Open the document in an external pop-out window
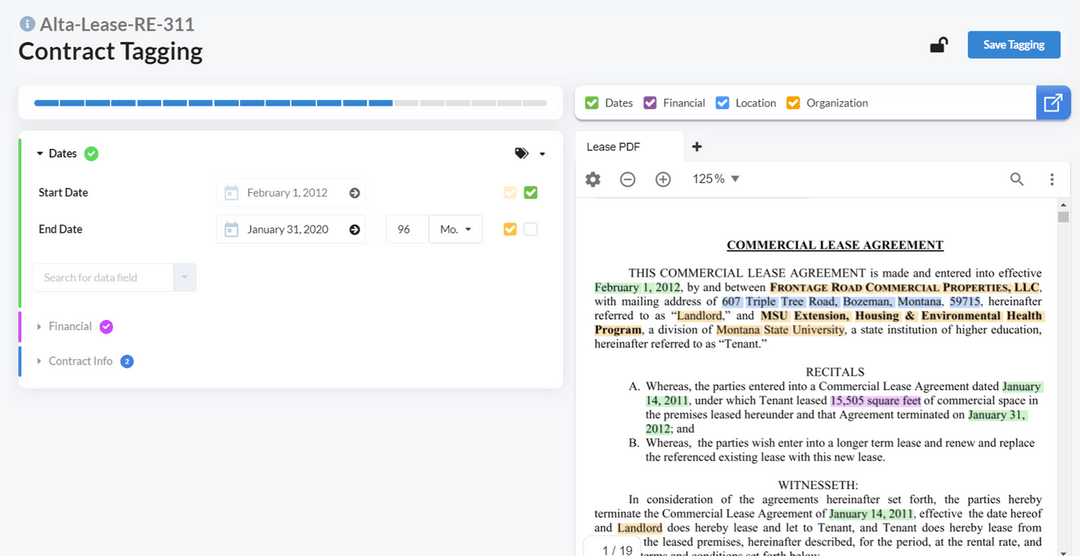The image size is (1080, 556). click(1053, 103)
